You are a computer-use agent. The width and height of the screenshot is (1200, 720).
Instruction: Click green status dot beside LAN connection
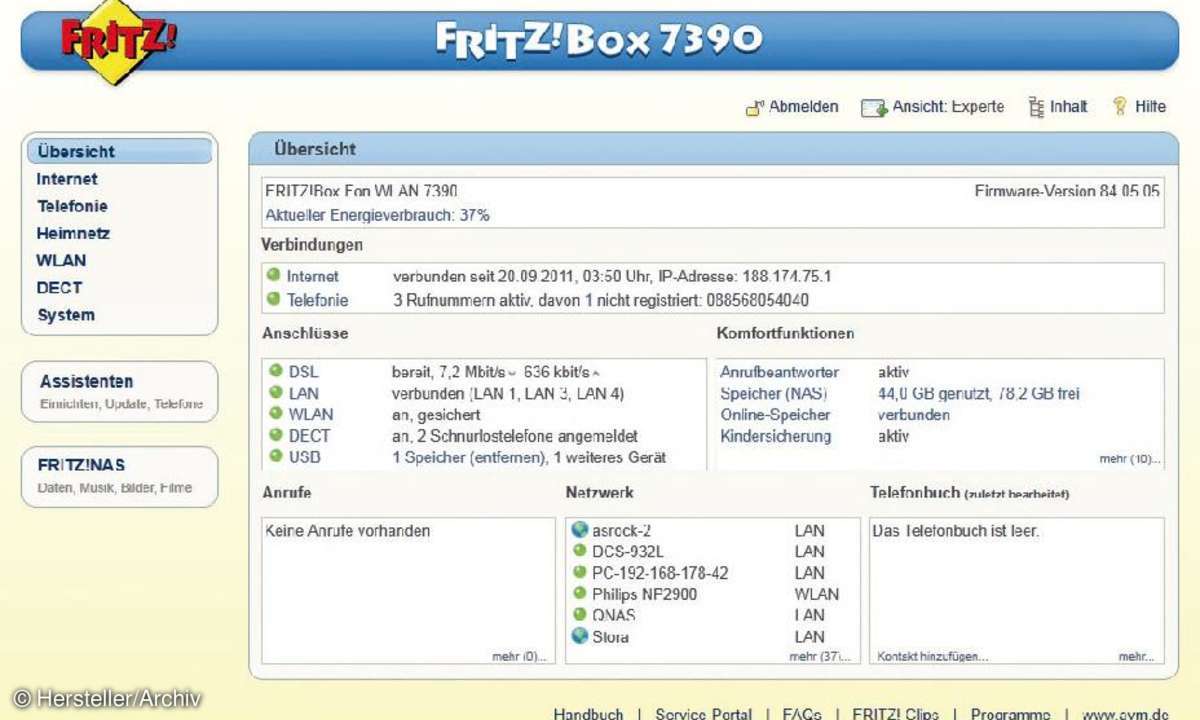point(275,392)
